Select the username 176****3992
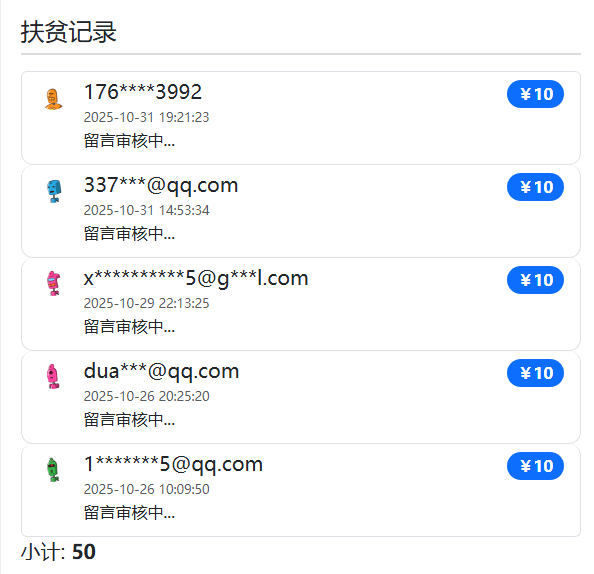 pos(143,92)
